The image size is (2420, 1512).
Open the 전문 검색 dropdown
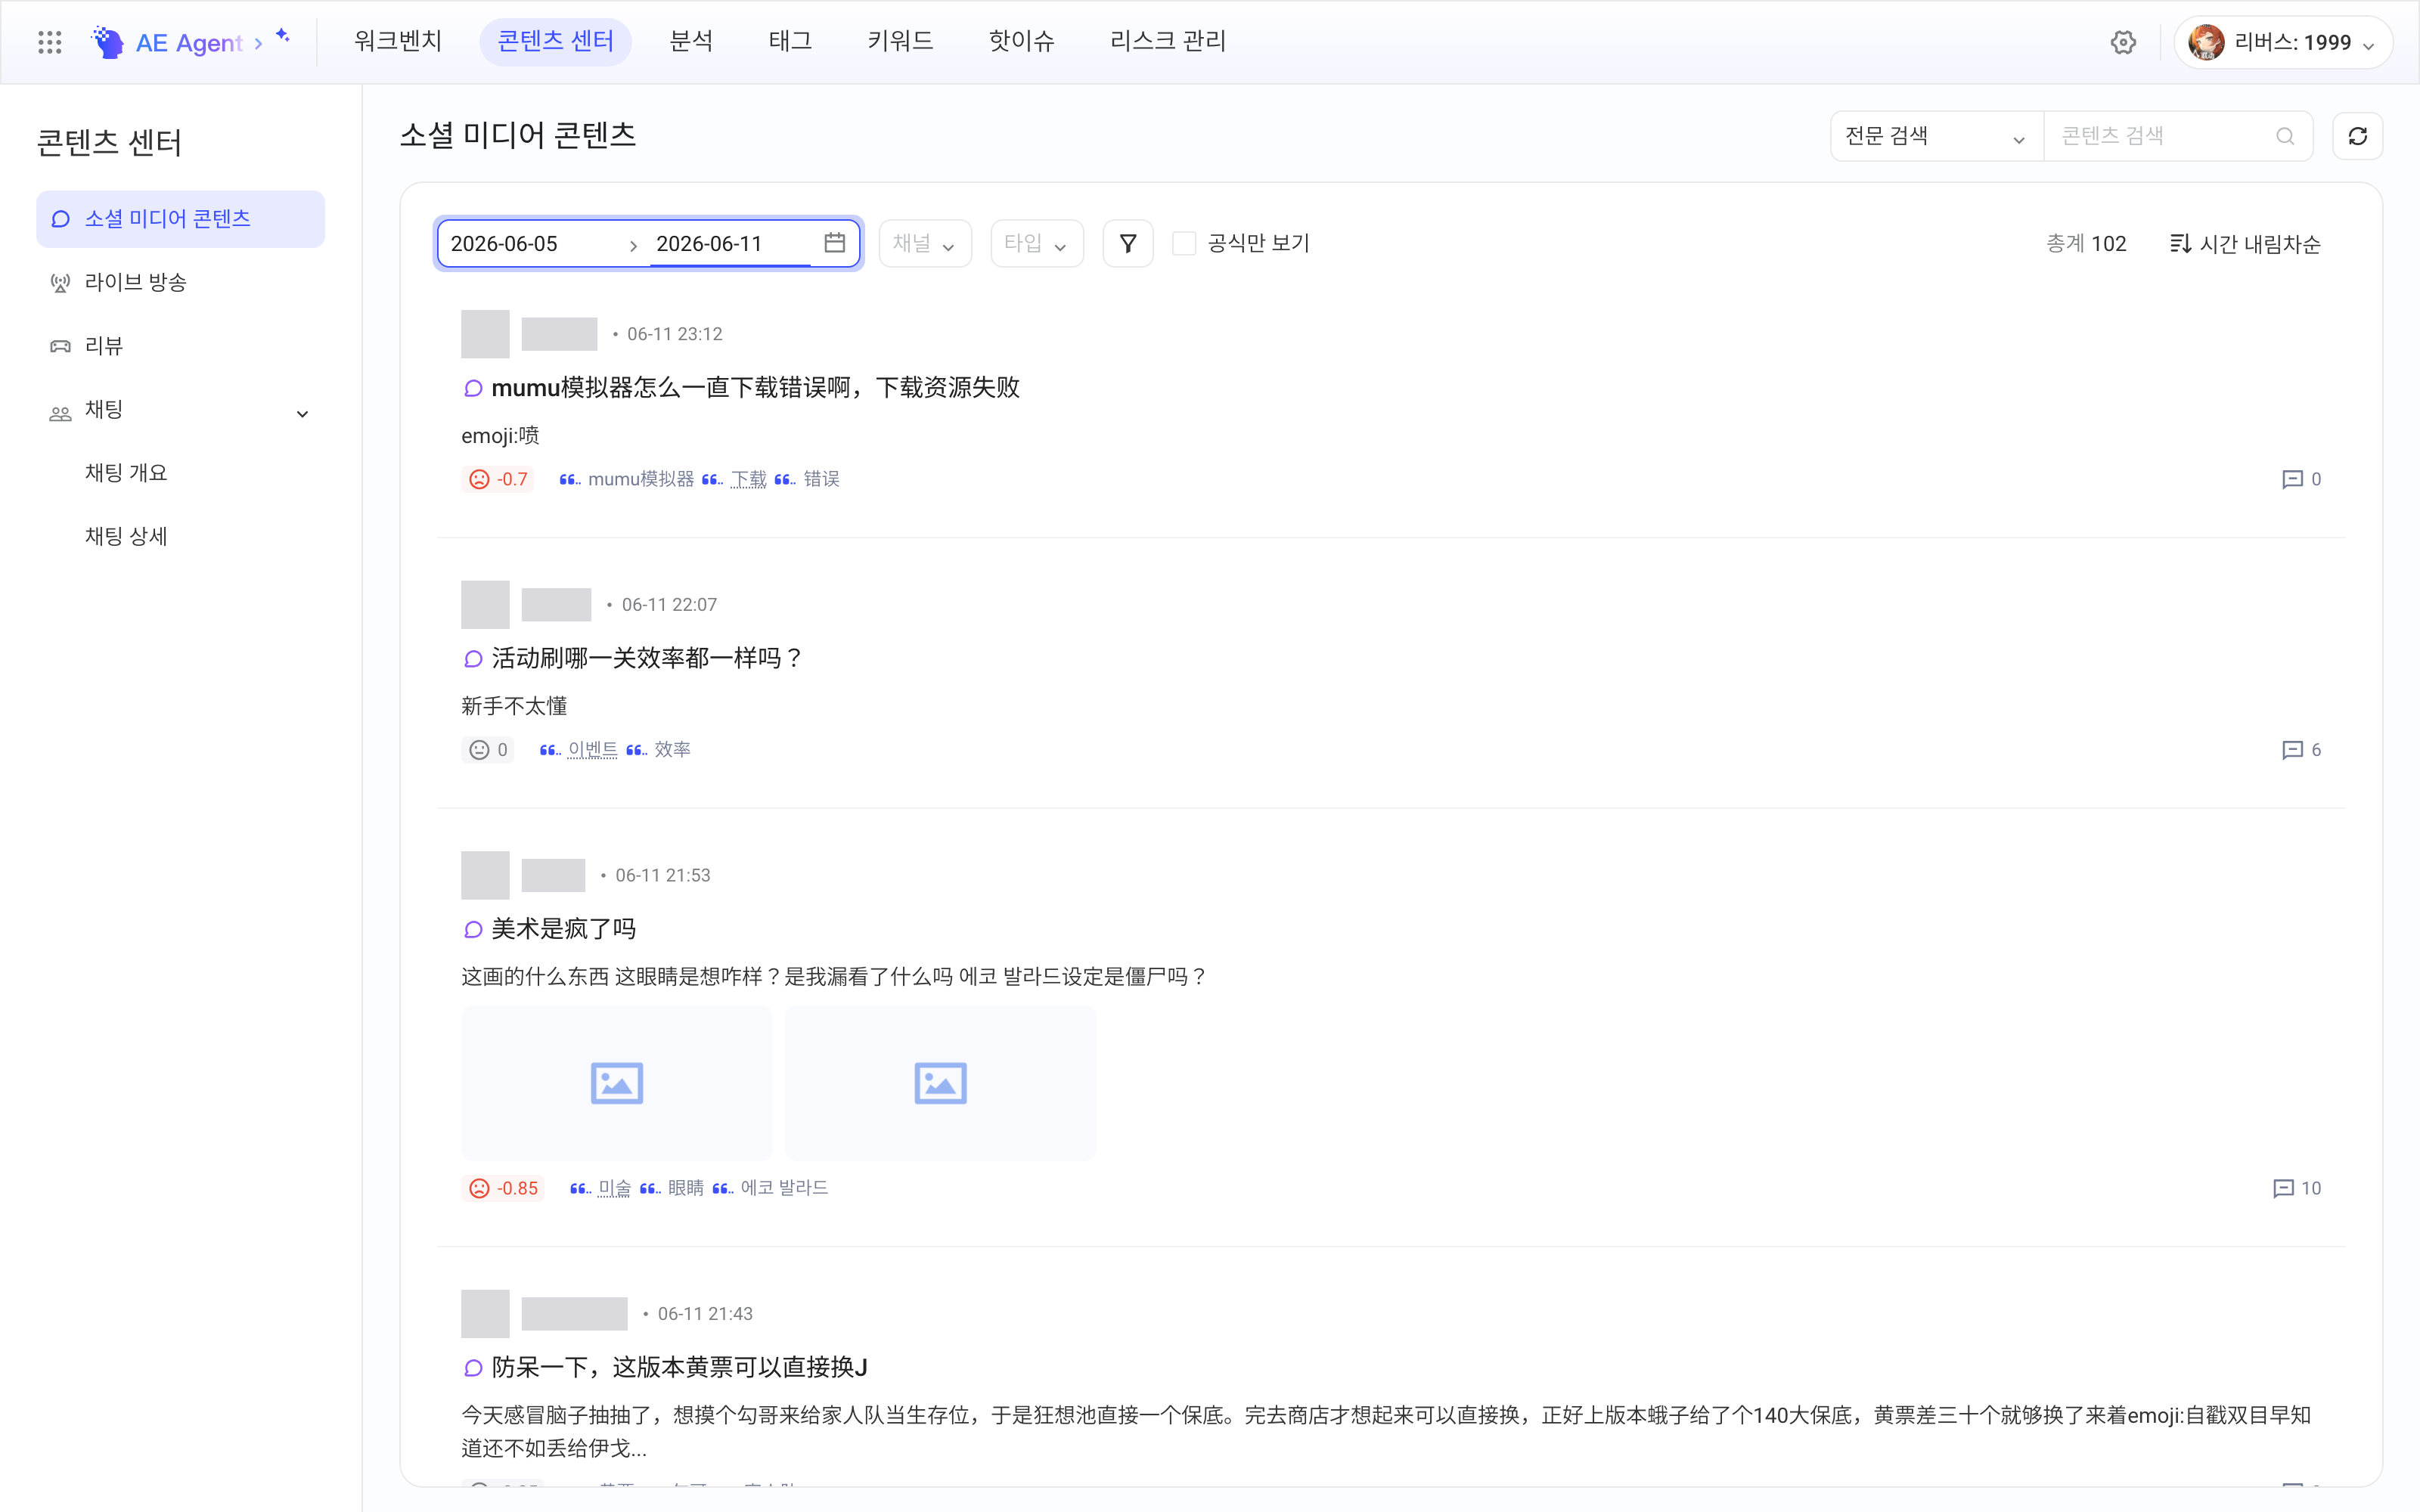[1936, 136]
